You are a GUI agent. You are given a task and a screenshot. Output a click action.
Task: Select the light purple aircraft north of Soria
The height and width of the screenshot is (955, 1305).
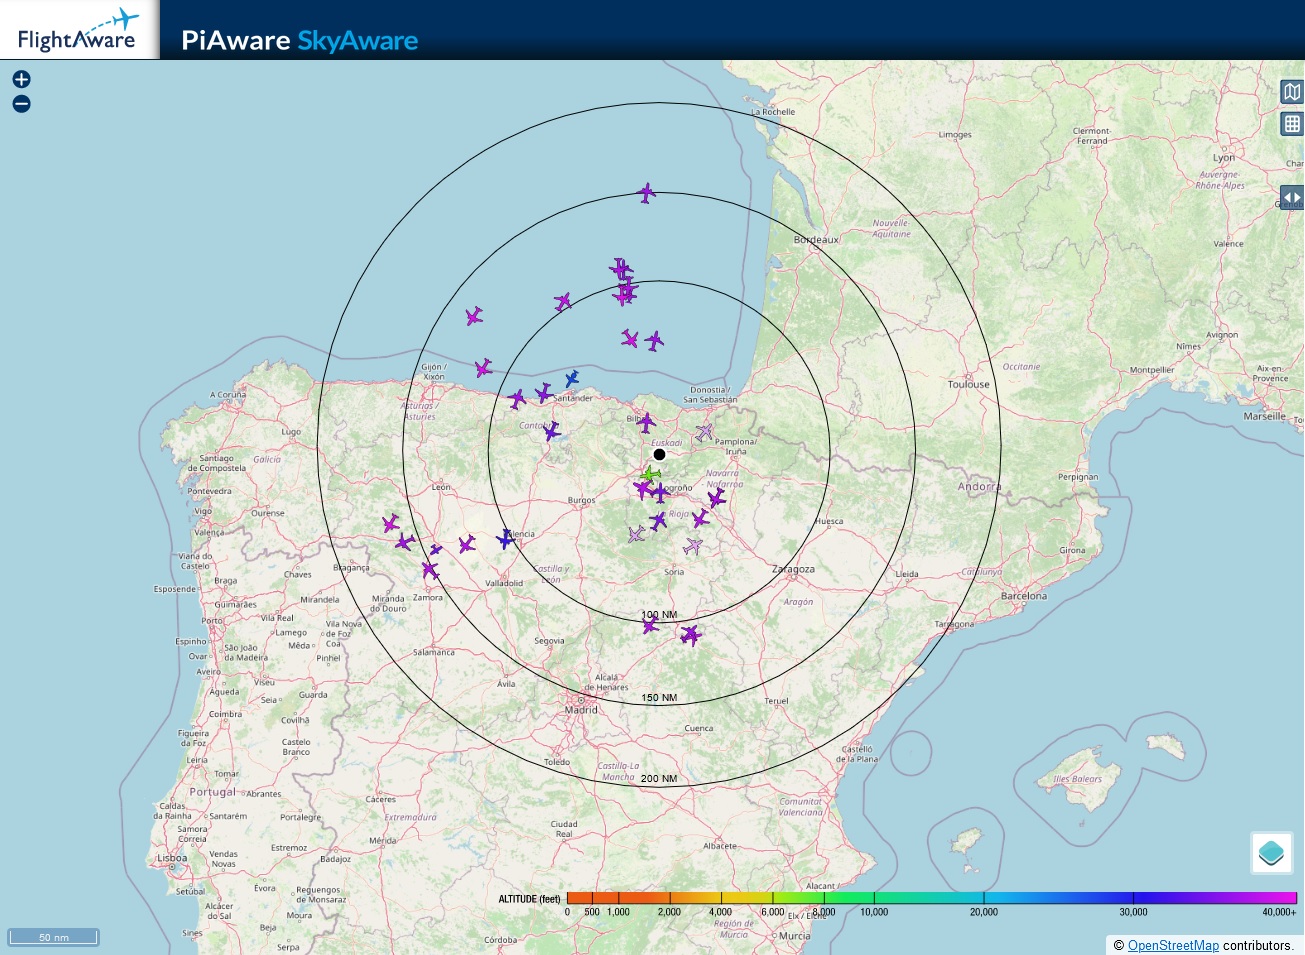coord(692,546)
